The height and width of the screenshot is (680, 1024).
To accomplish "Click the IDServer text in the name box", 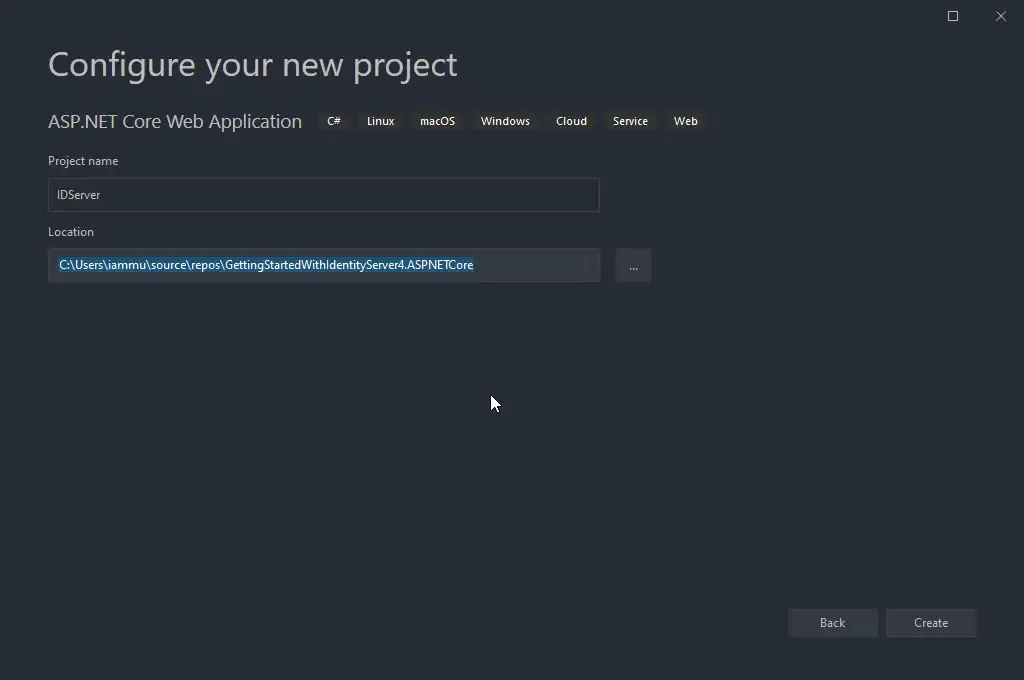I will coord(79,194).
